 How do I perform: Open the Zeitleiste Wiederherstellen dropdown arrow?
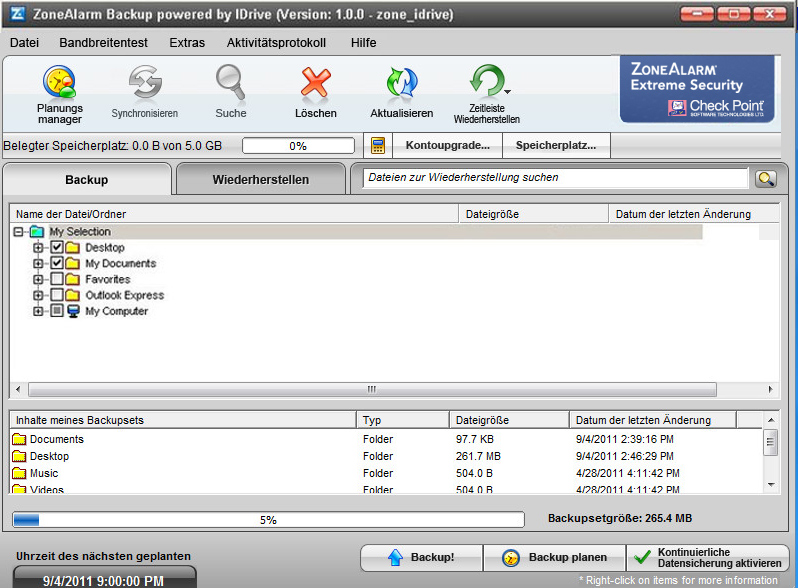(x=507, y=92)
